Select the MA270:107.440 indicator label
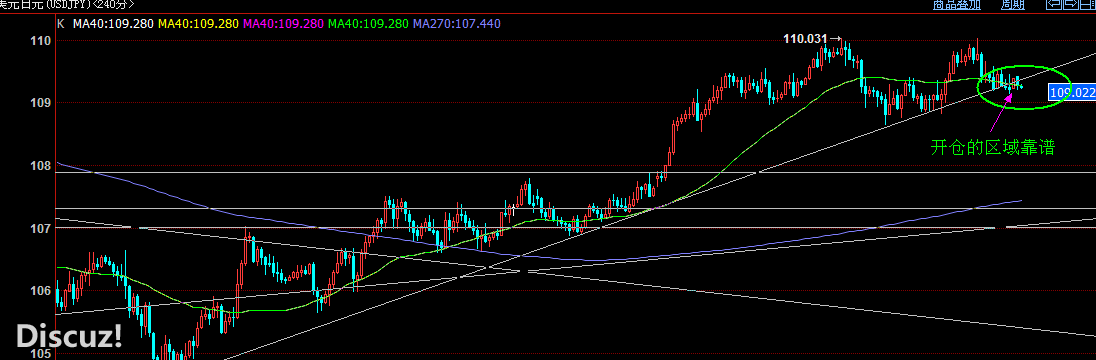Screen dimensions: 1096x360 [457, 24]
